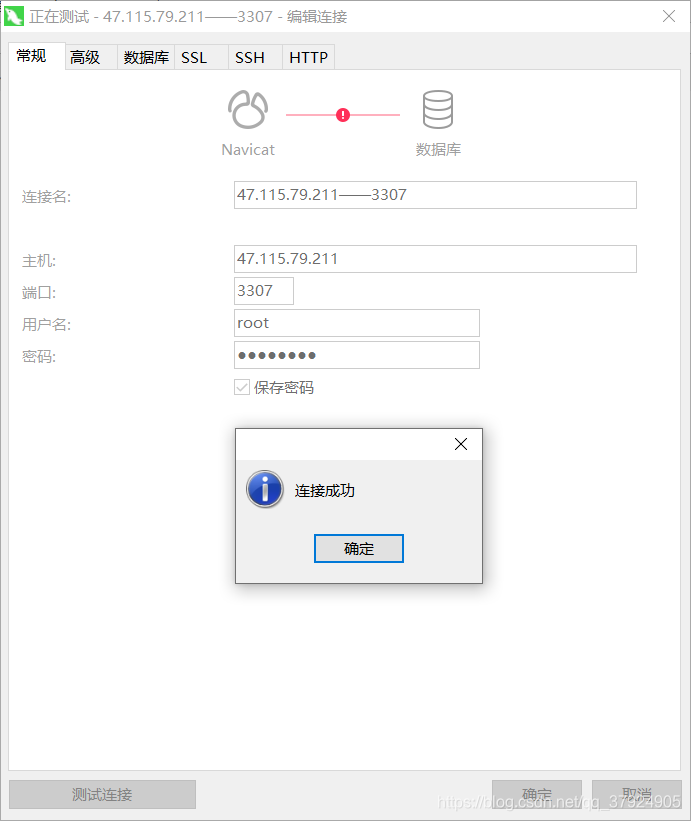691x821 pixels.
Task: Close the 连接成功 message box
Action: pos(461,444)
